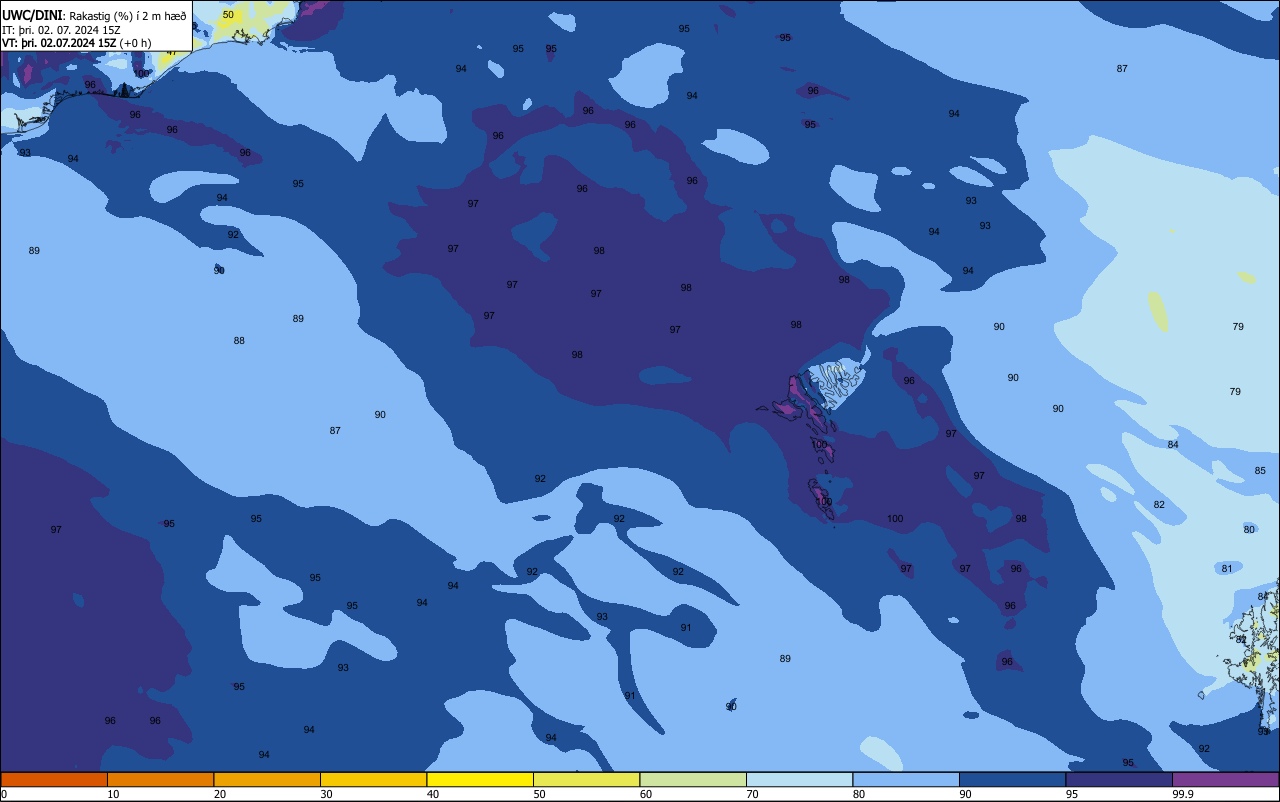Click the '30' tick label on legend scale

point(327,794)
